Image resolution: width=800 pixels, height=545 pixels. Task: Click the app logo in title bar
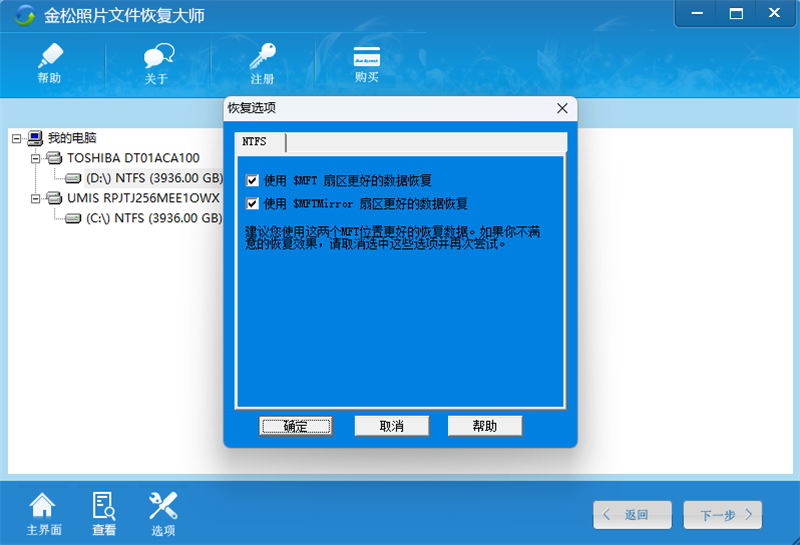pyautogui.click(x=23, y=15)
